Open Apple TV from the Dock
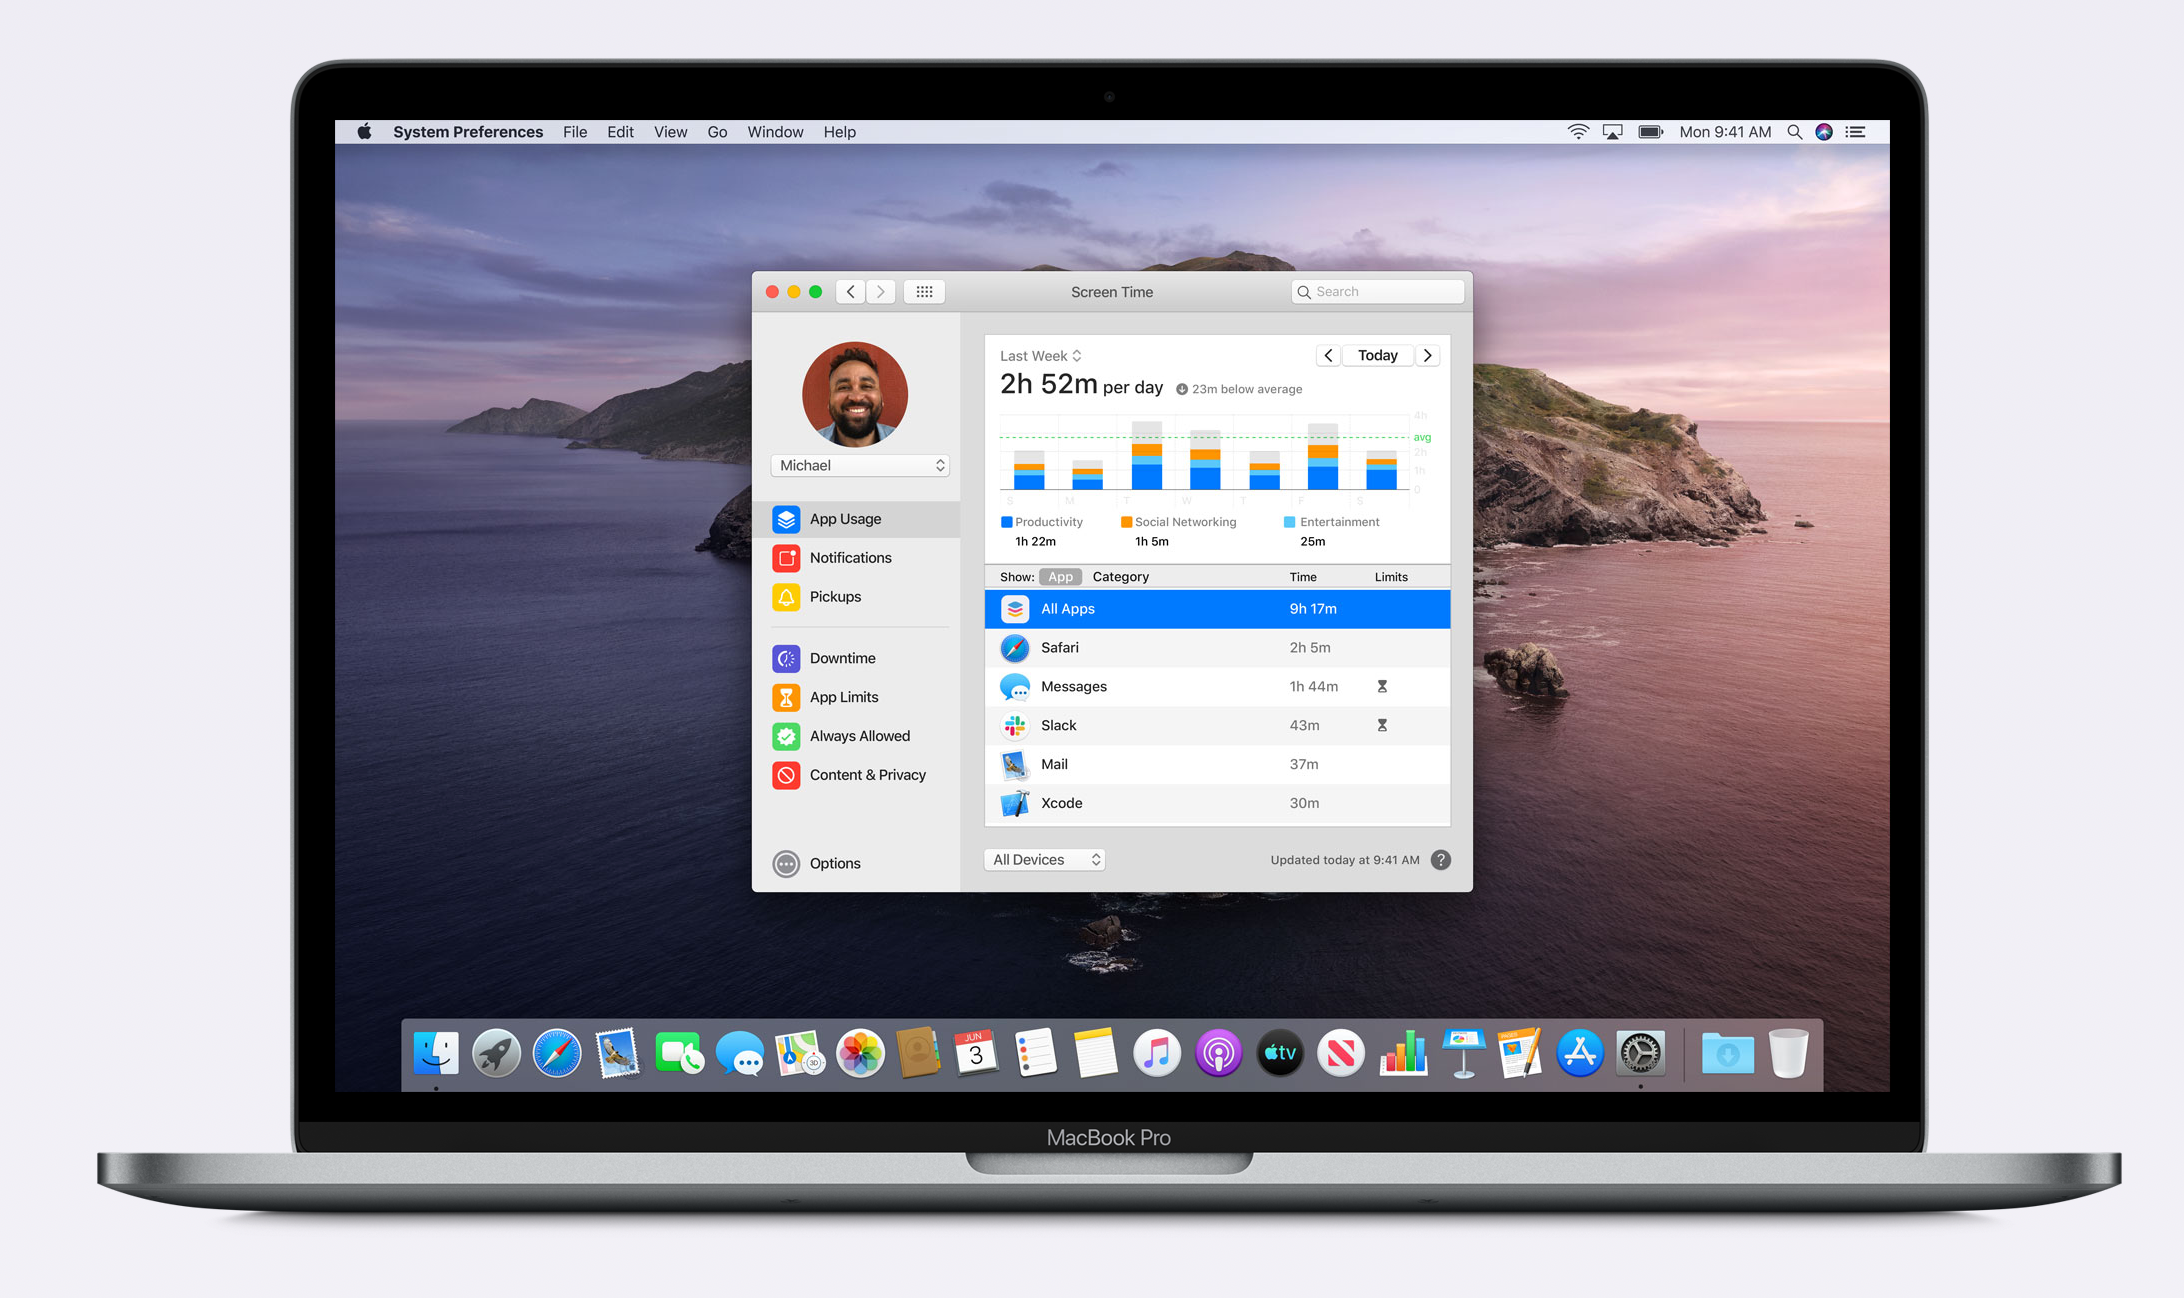This screenshot has height=1298, width=2184. tap(1280, 1053)
